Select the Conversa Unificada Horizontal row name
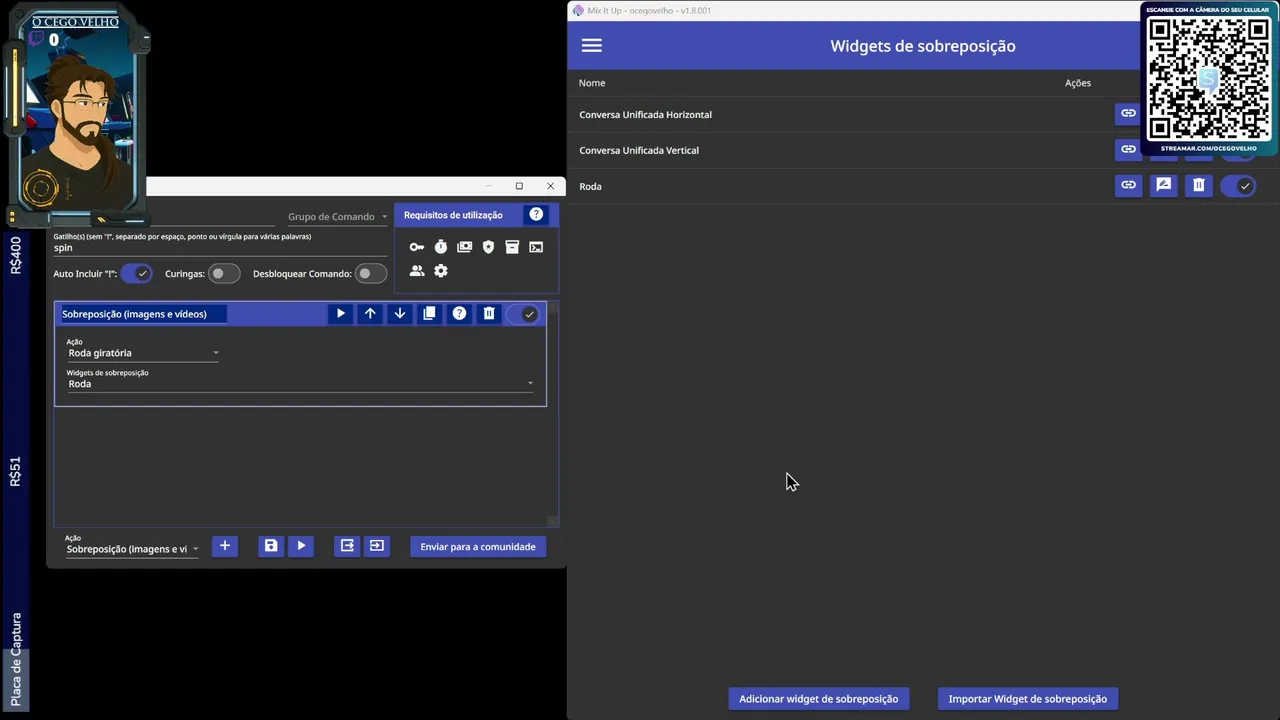 pyautogui.click(x=645, y=115)
